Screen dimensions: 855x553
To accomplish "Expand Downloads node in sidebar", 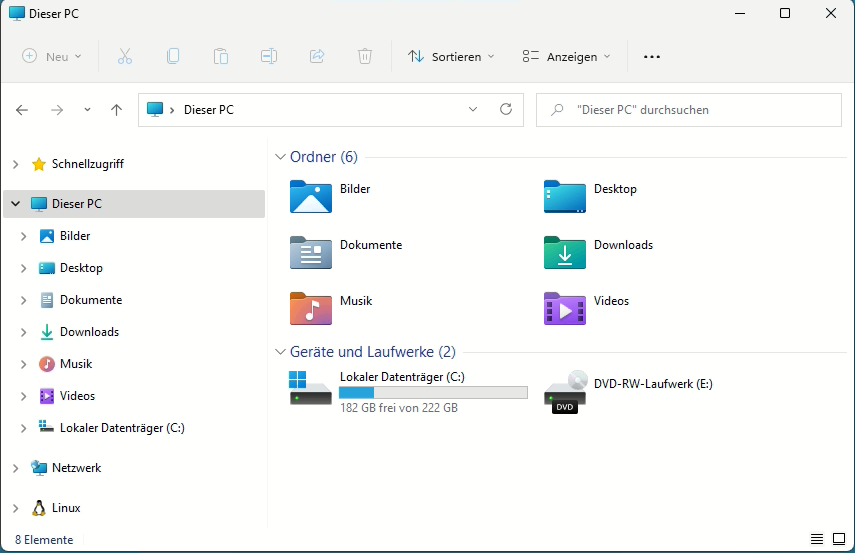I will [x=23, y=332].
